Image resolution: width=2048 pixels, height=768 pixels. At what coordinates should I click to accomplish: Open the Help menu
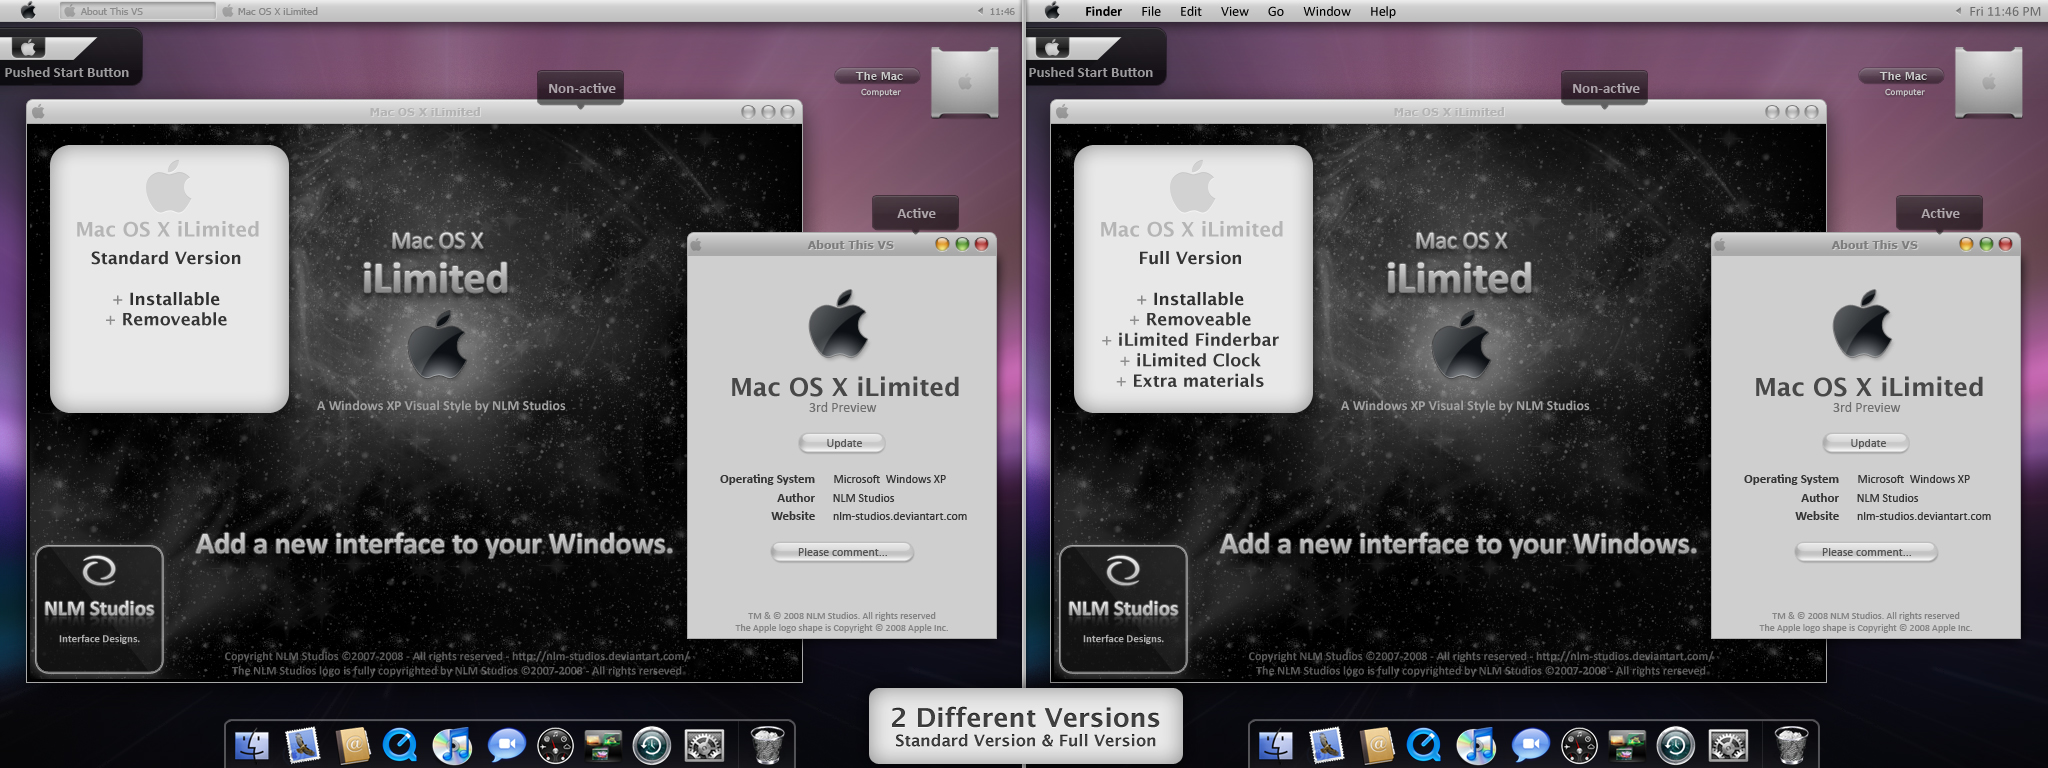pyautogui.click(x=1383, y=11)
